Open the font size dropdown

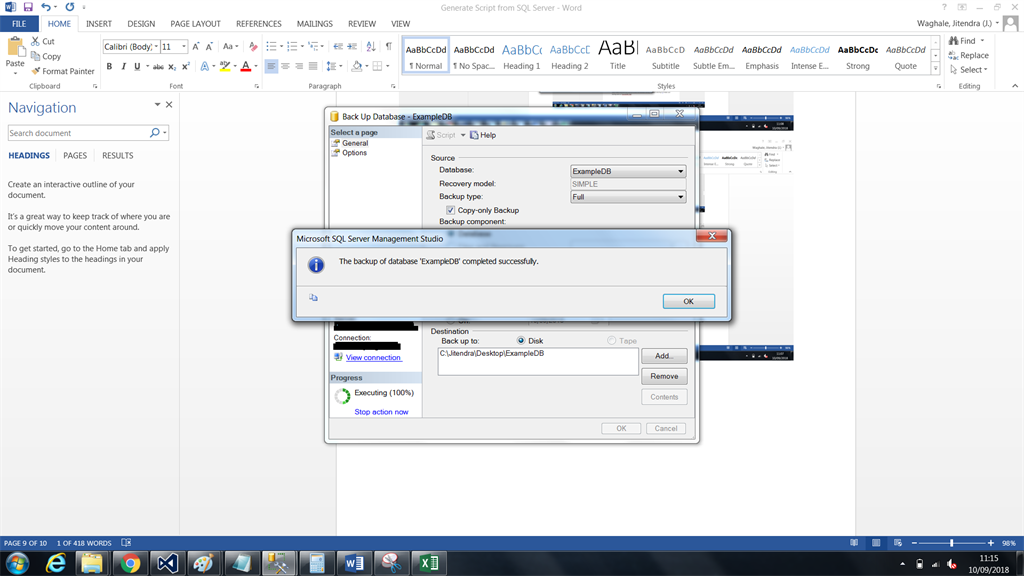184,46
